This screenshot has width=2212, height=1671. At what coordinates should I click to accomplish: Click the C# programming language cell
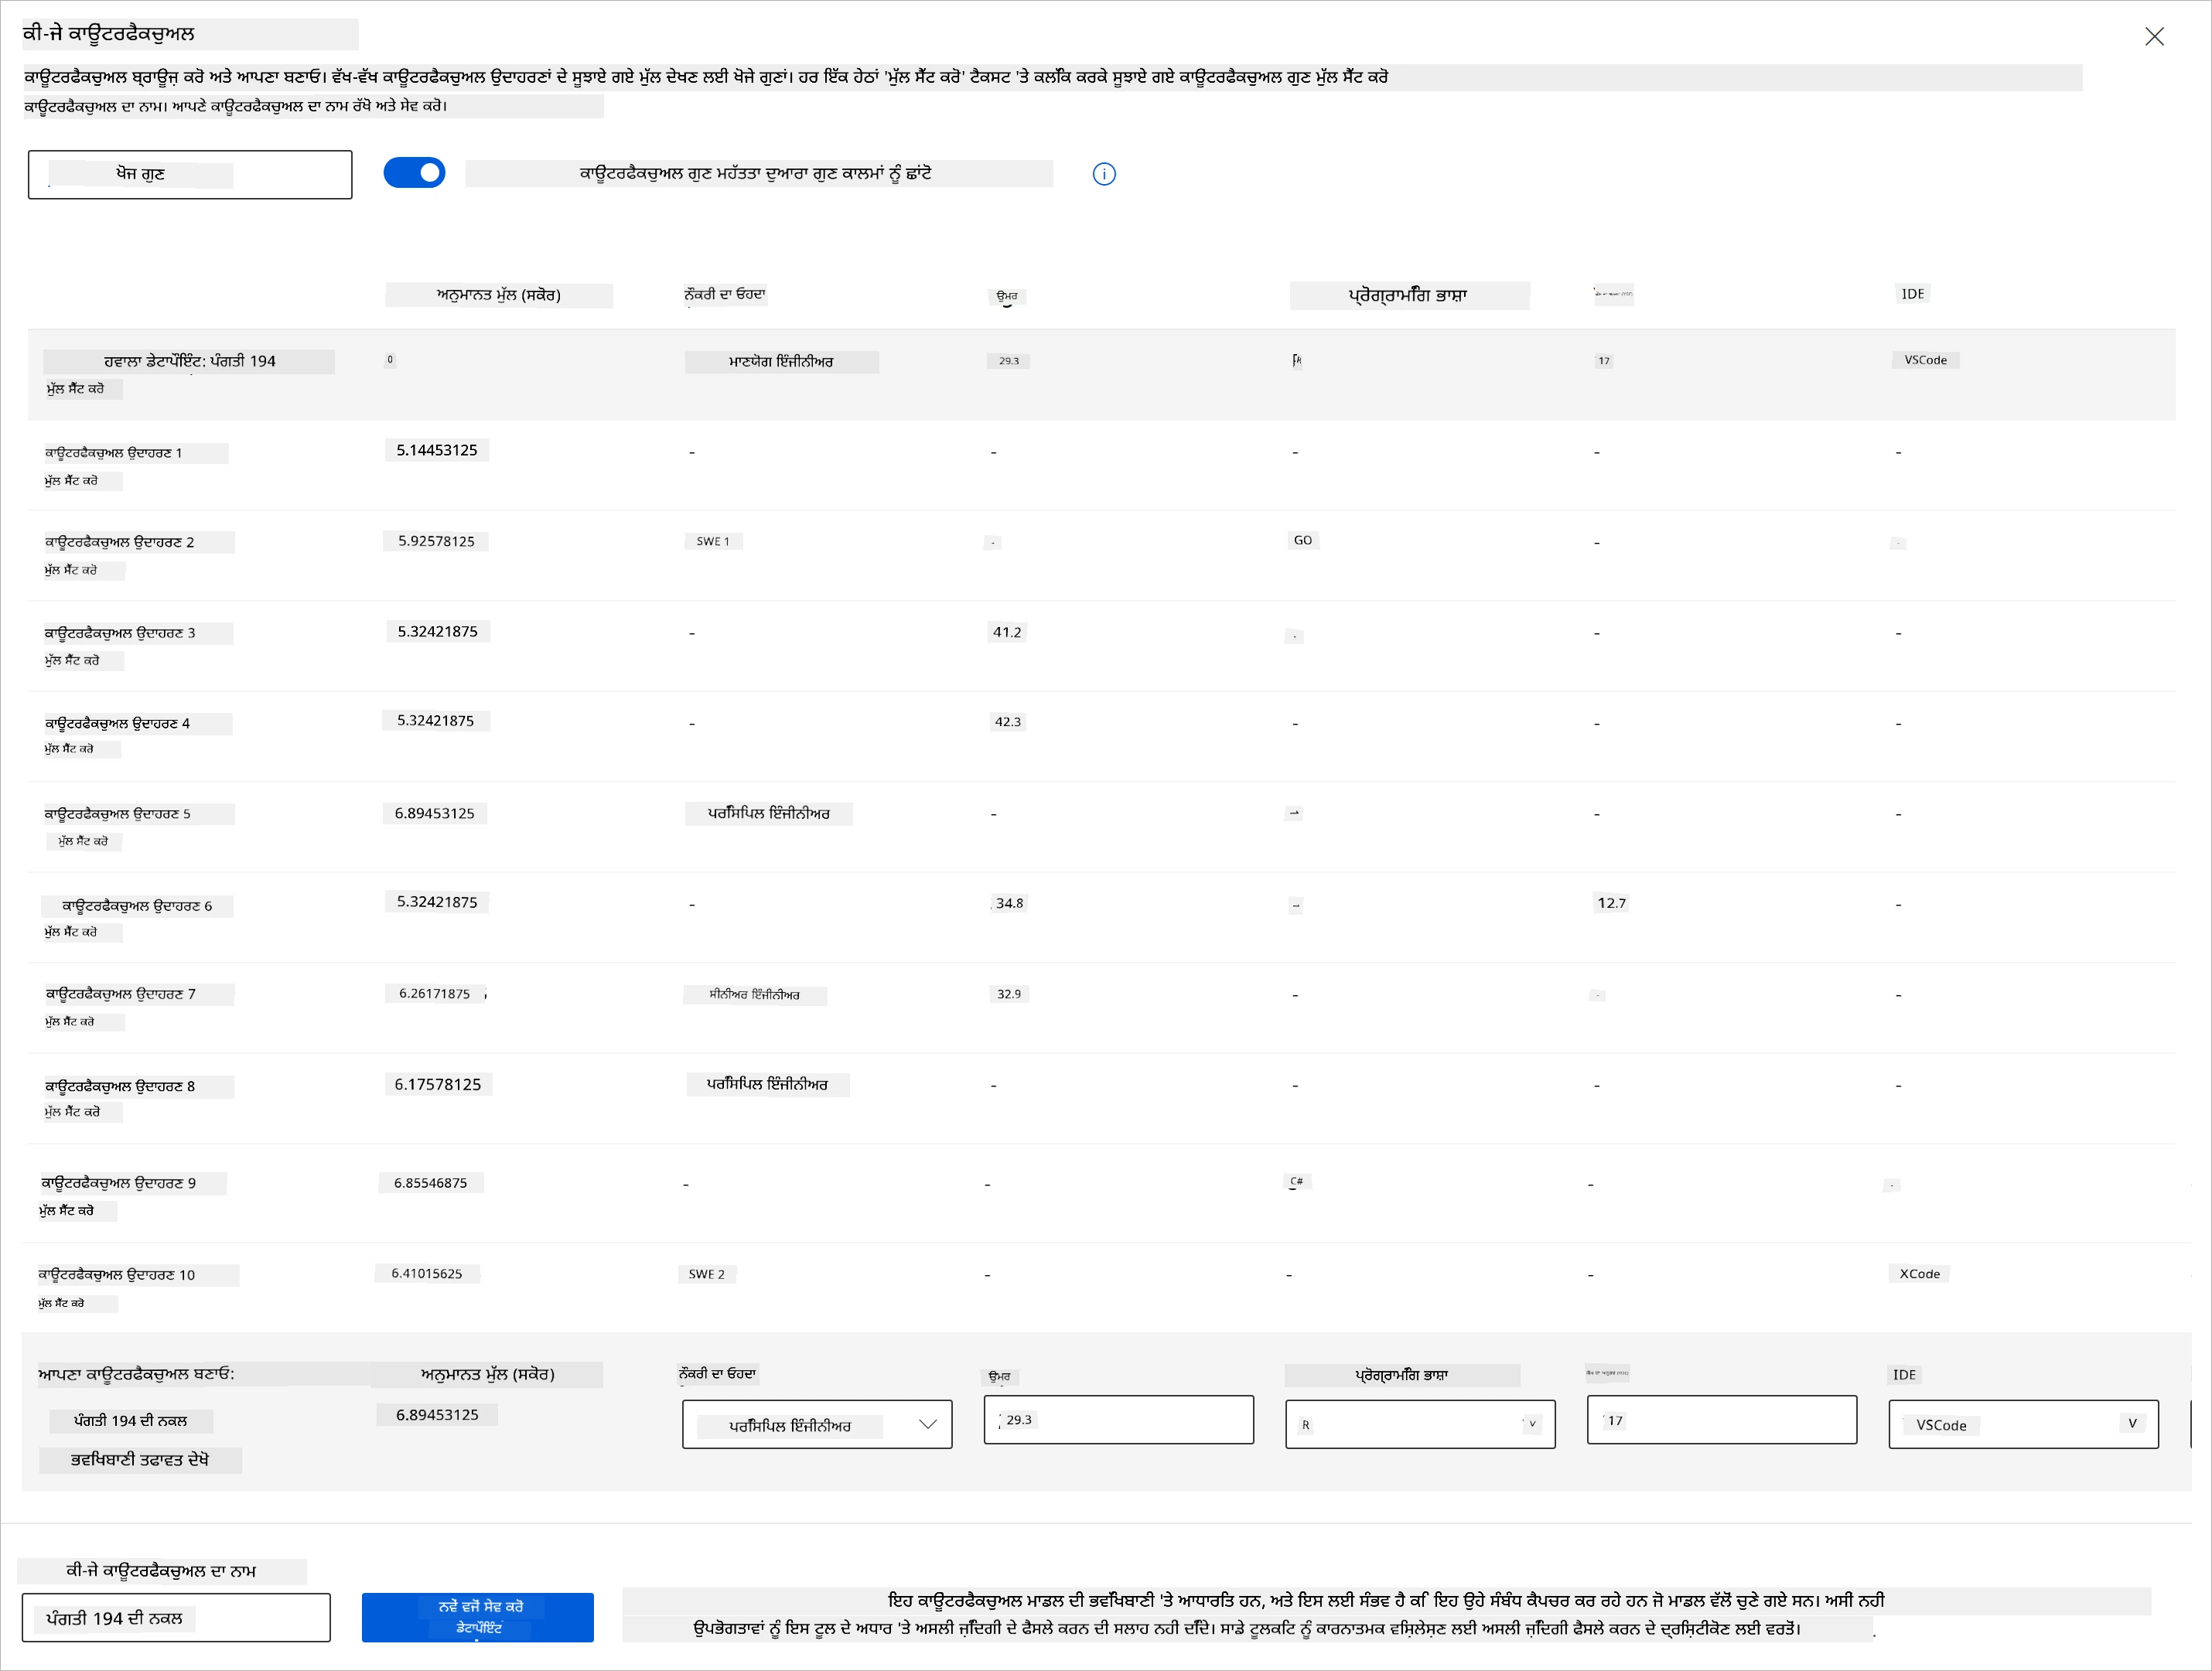1297,1181
